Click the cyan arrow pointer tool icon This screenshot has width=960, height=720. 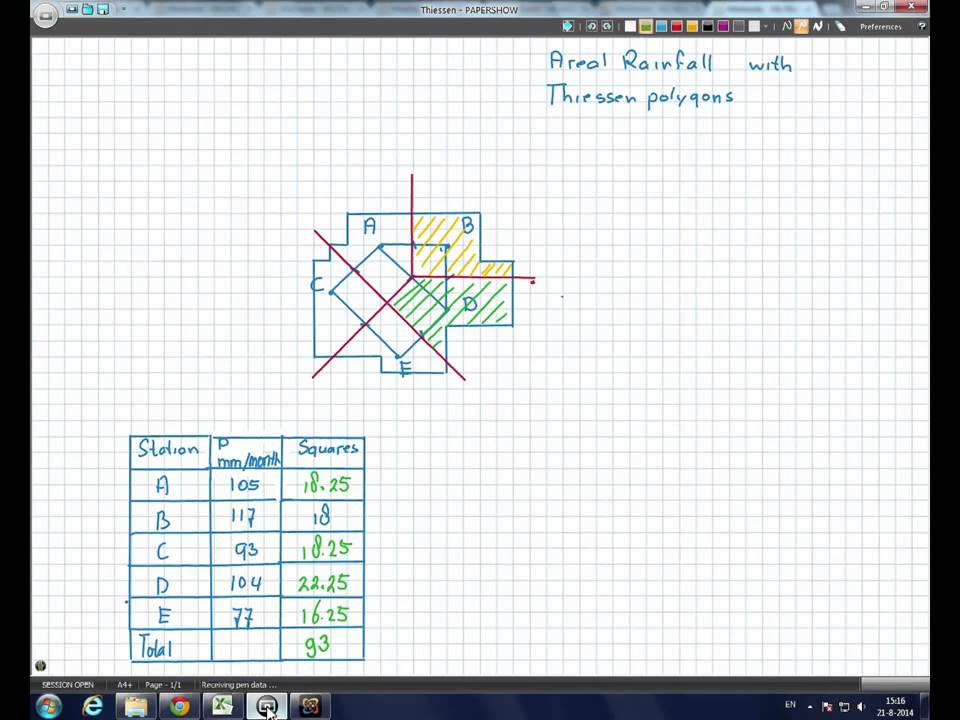click(568, 26)
